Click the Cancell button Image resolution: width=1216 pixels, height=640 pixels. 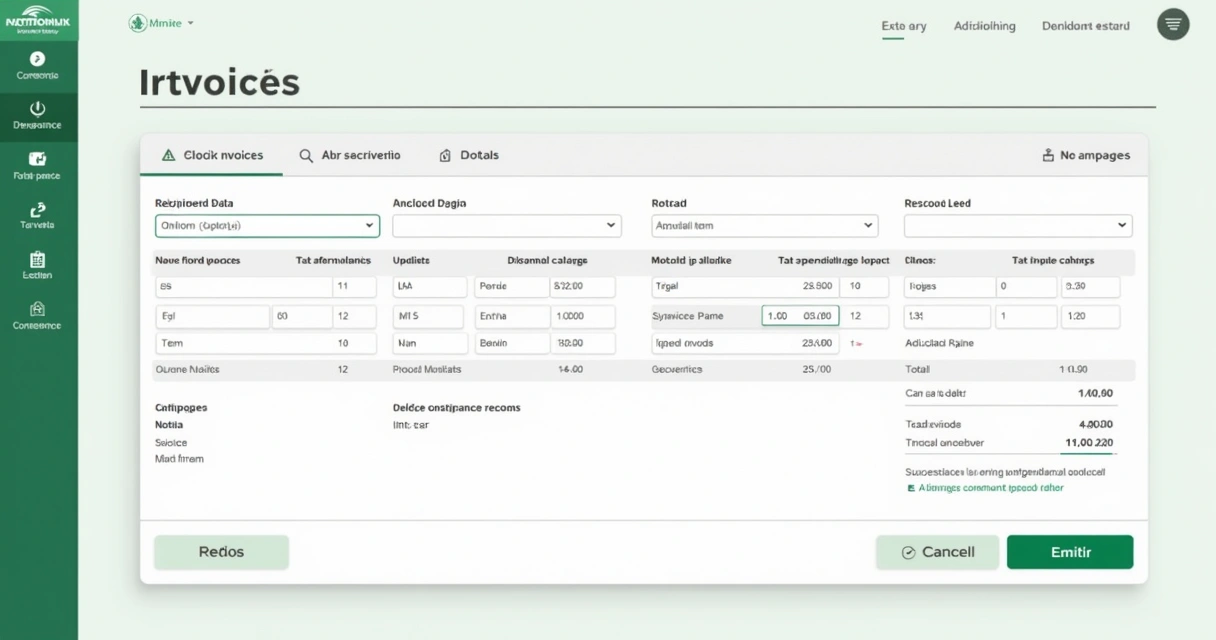click(x=937, y=552)
